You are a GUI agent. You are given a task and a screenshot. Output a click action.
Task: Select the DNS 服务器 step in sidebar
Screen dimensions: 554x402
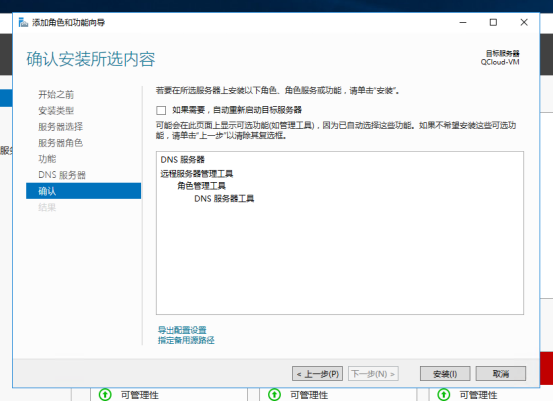62,175
